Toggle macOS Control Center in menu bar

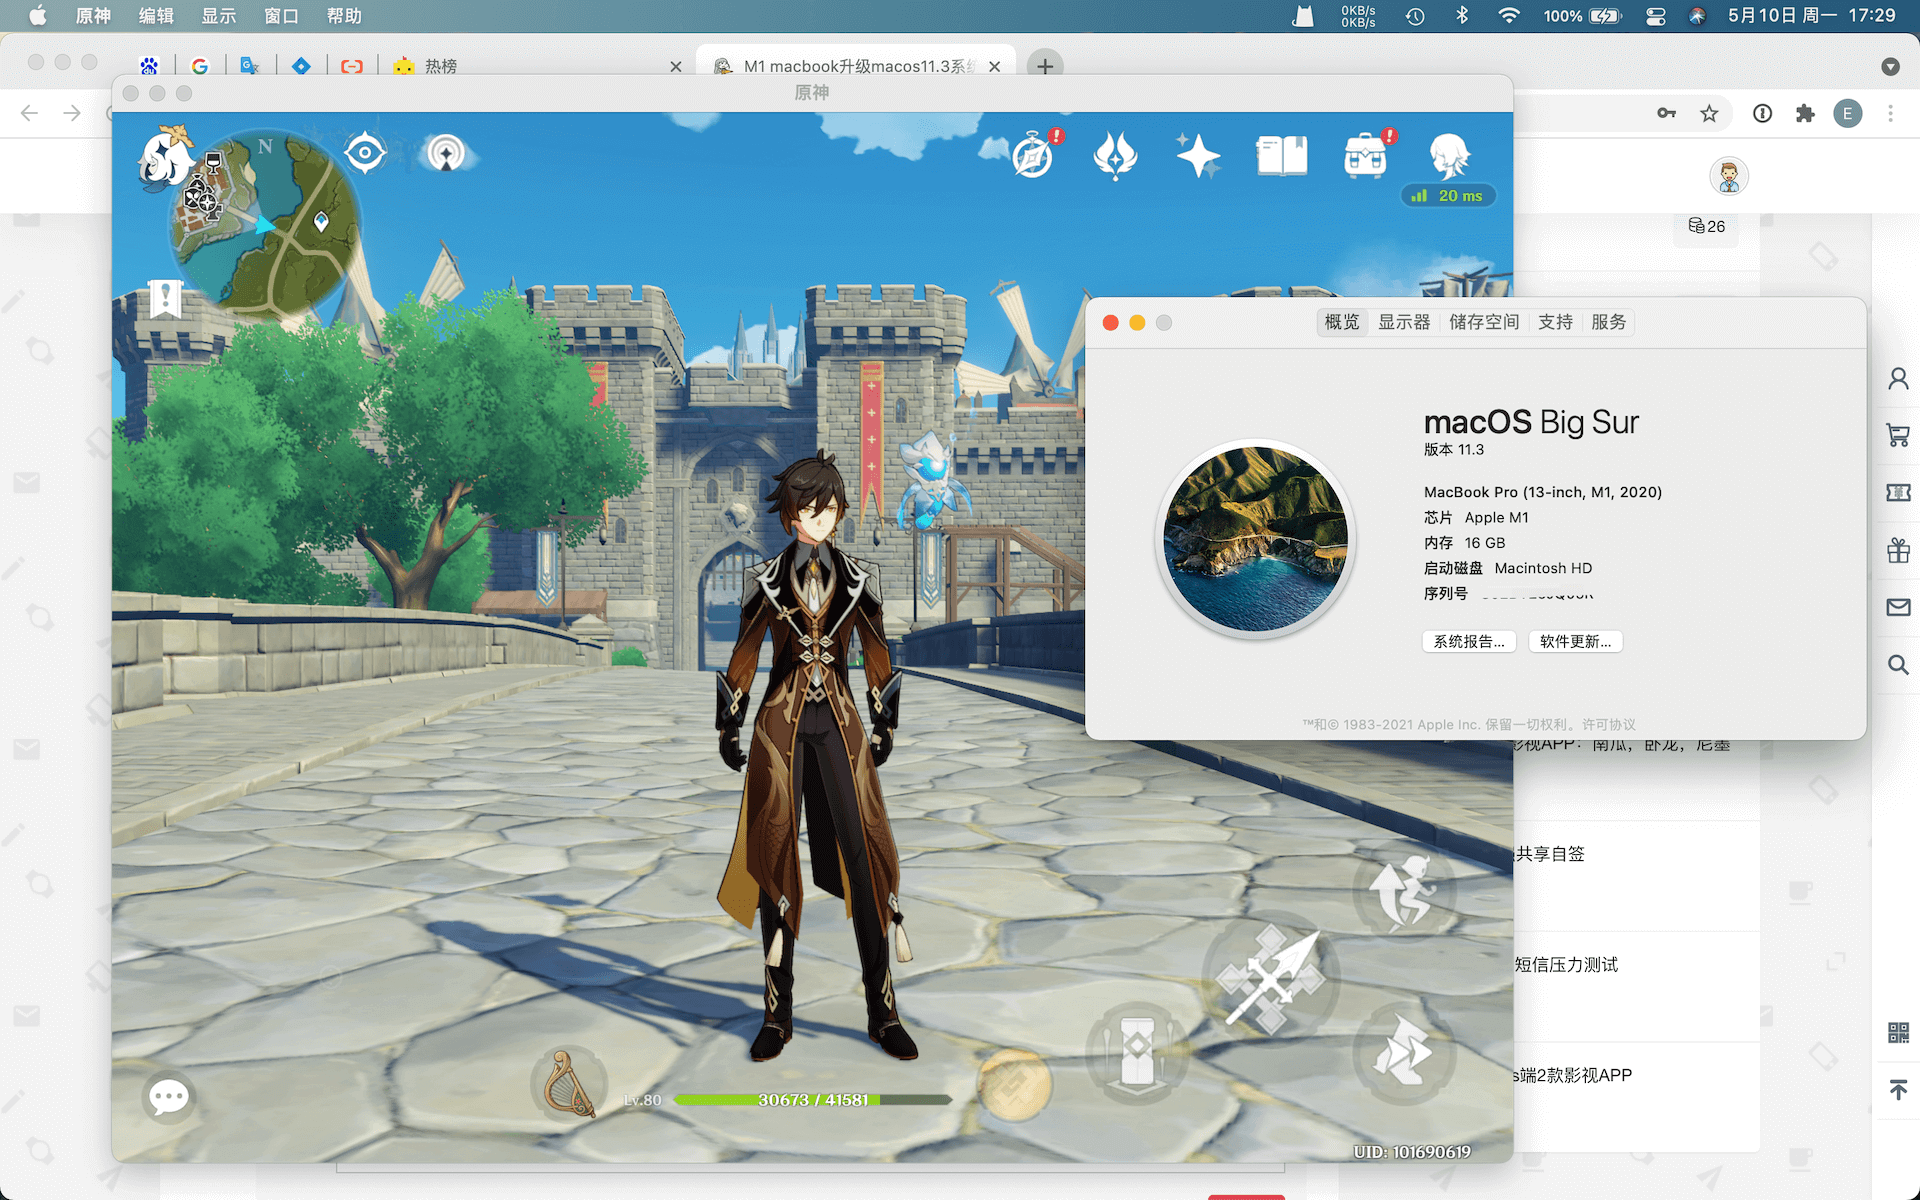click(1655, 16)
